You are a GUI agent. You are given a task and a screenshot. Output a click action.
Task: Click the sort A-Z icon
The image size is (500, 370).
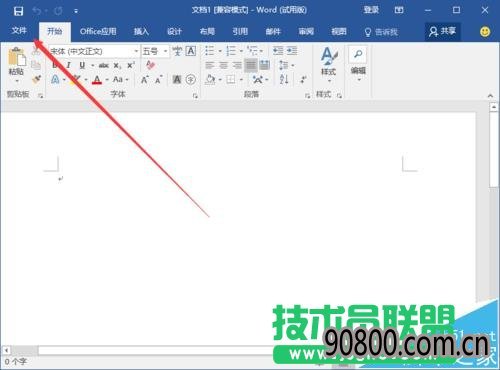tap(284, 79)
